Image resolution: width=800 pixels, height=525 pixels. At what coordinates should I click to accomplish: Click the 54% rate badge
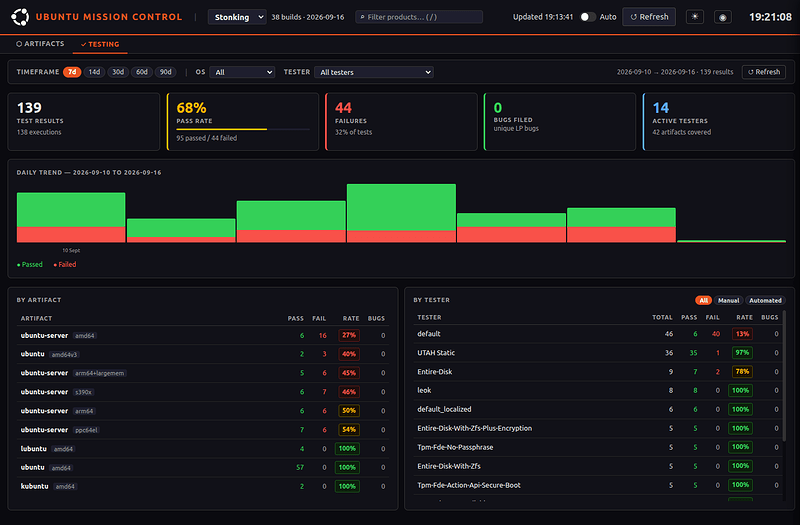point(349,430)
